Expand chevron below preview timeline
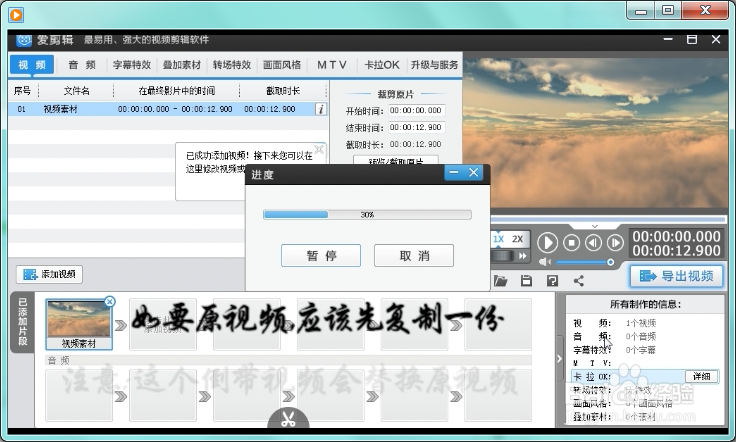This screenshot has width=736, height=442. click(x=595, y=226)
